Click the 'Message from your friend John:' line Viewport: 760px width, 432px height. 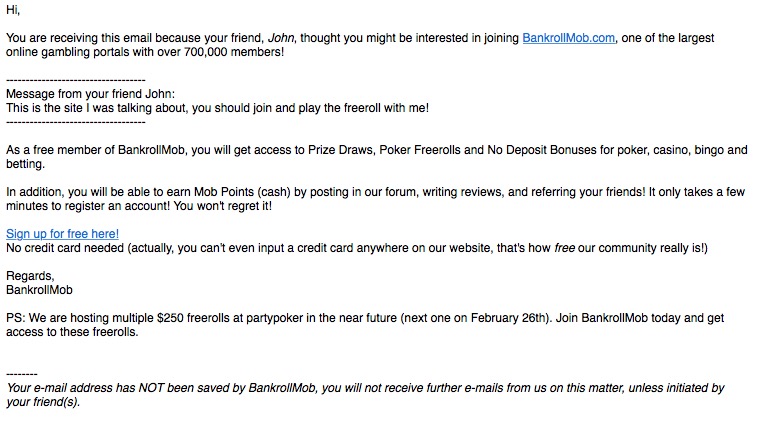click(91, 94)
